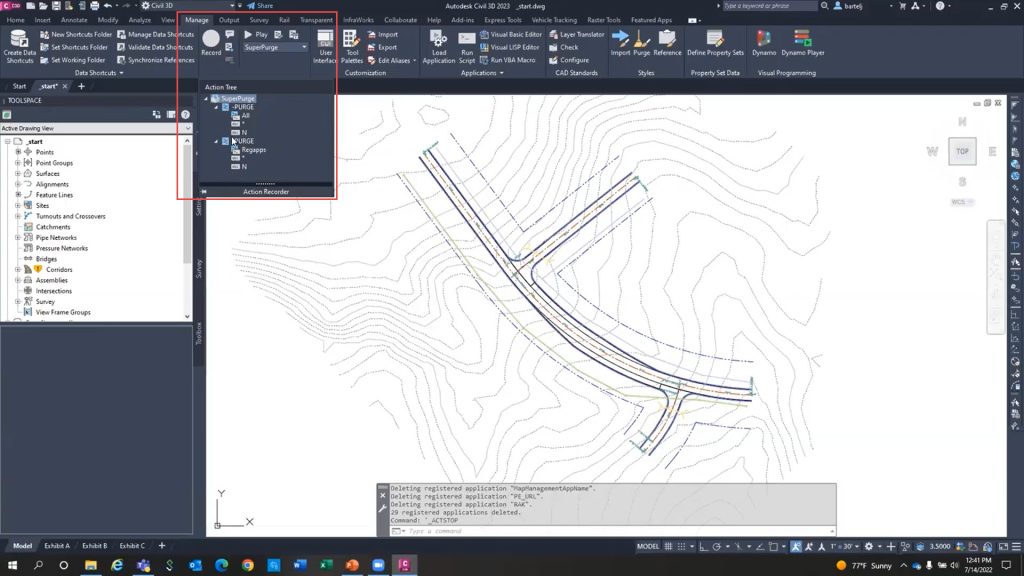Viewport: 1024px width, 576px height.
Task: Click the Record action macro button
Action: [x=211, y=42]
